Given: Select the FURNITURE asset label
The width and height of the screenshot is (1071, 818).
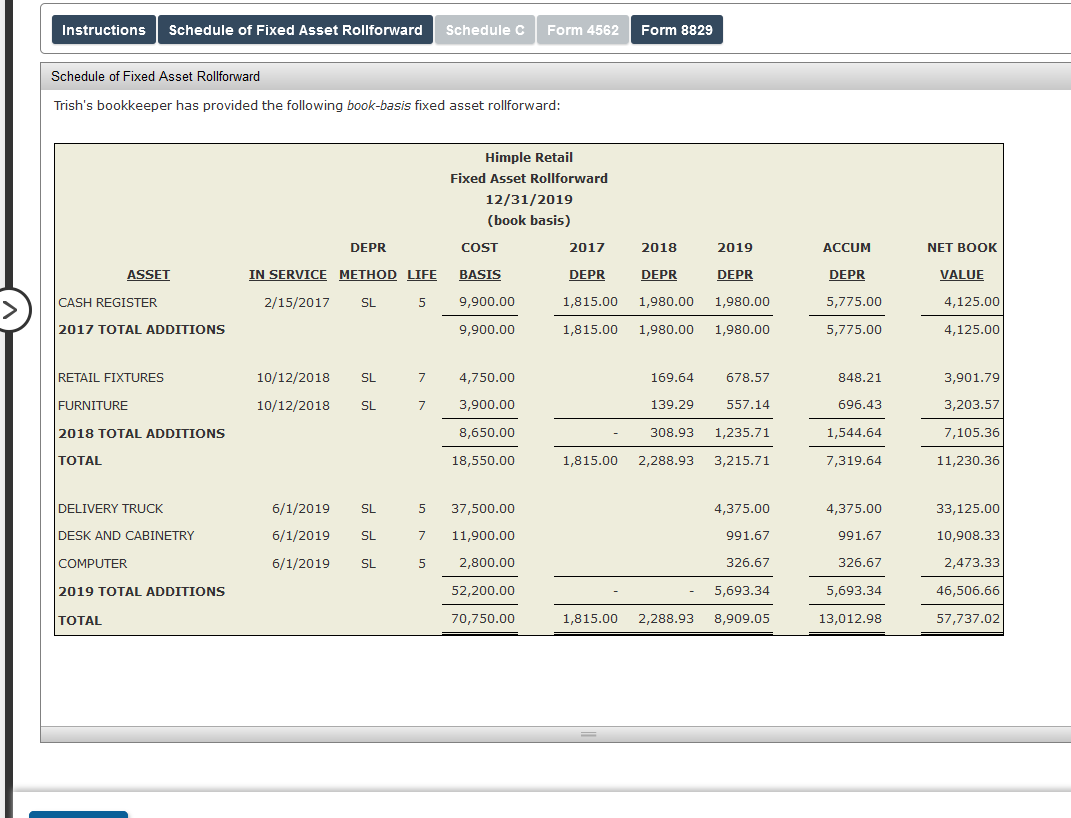Looking at the screenshot, I should pyautogui.click(x=93, y=406).
